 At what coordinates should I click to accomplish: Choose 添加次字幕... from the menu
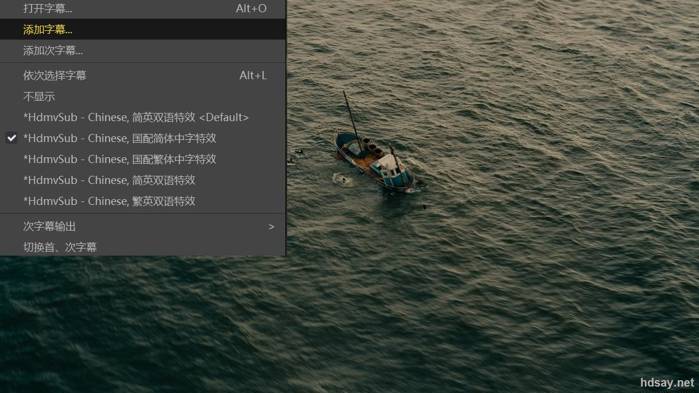click(143, 50)
